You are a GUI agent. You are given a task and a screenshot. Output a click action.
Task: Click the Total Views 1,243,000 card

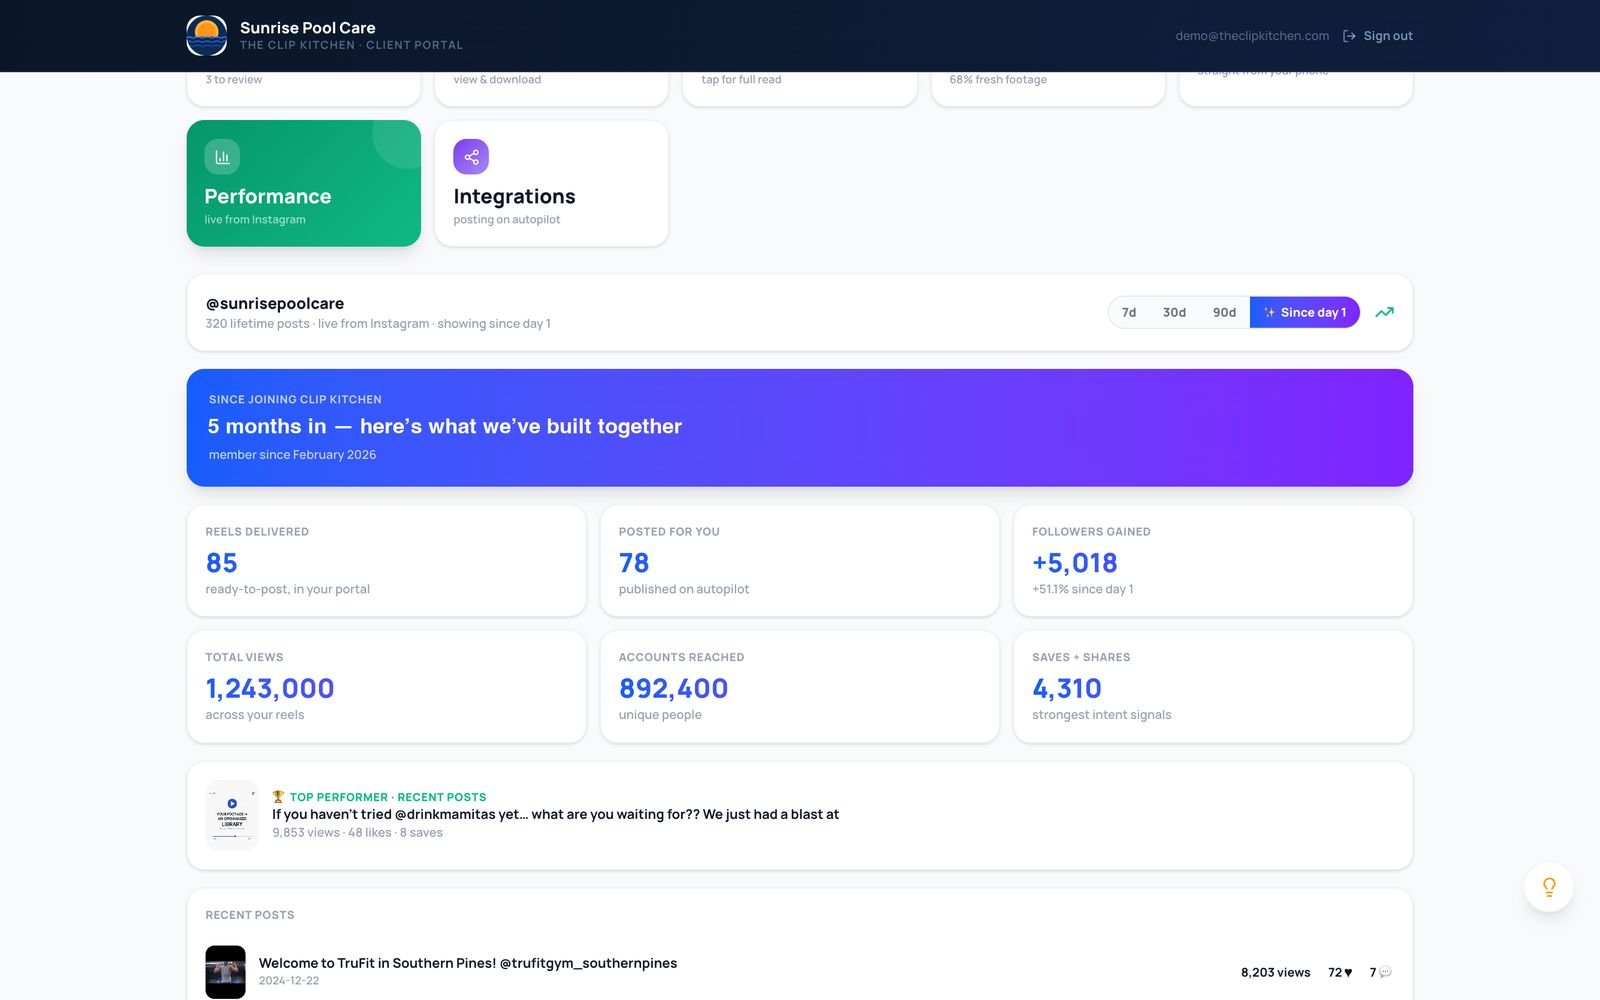click(x=386, y=687)
